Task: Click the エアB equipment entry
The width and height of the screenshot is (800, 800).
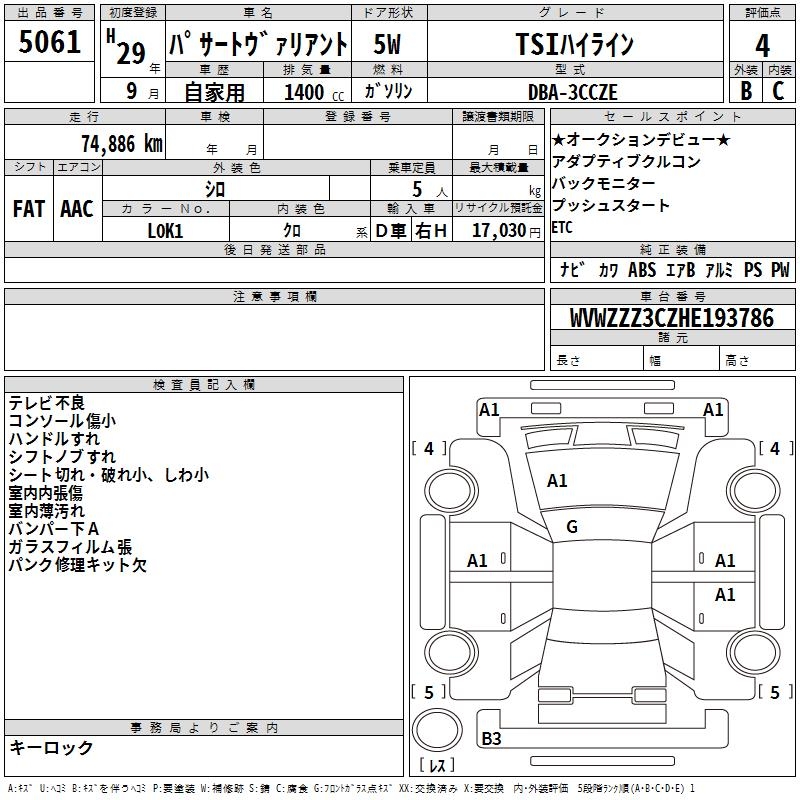Action: click(681, 270)
